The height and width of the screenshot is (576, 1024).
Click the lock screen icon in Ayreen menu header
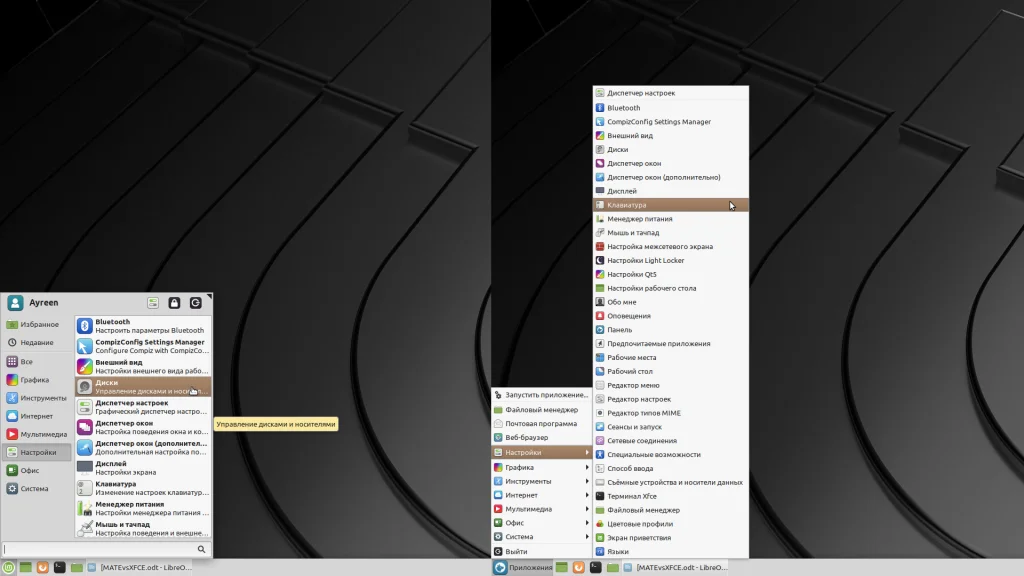click(174, 303)
